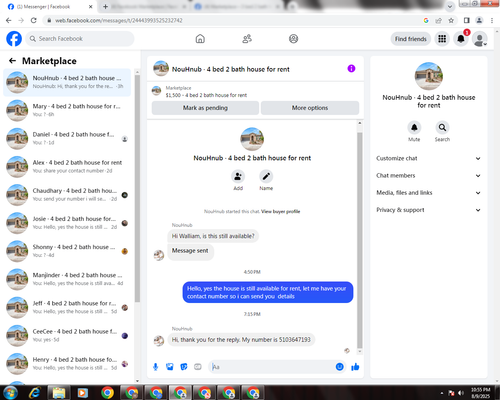Open Josie conversation in list
The image size is (500, 400).
(67, 223)
